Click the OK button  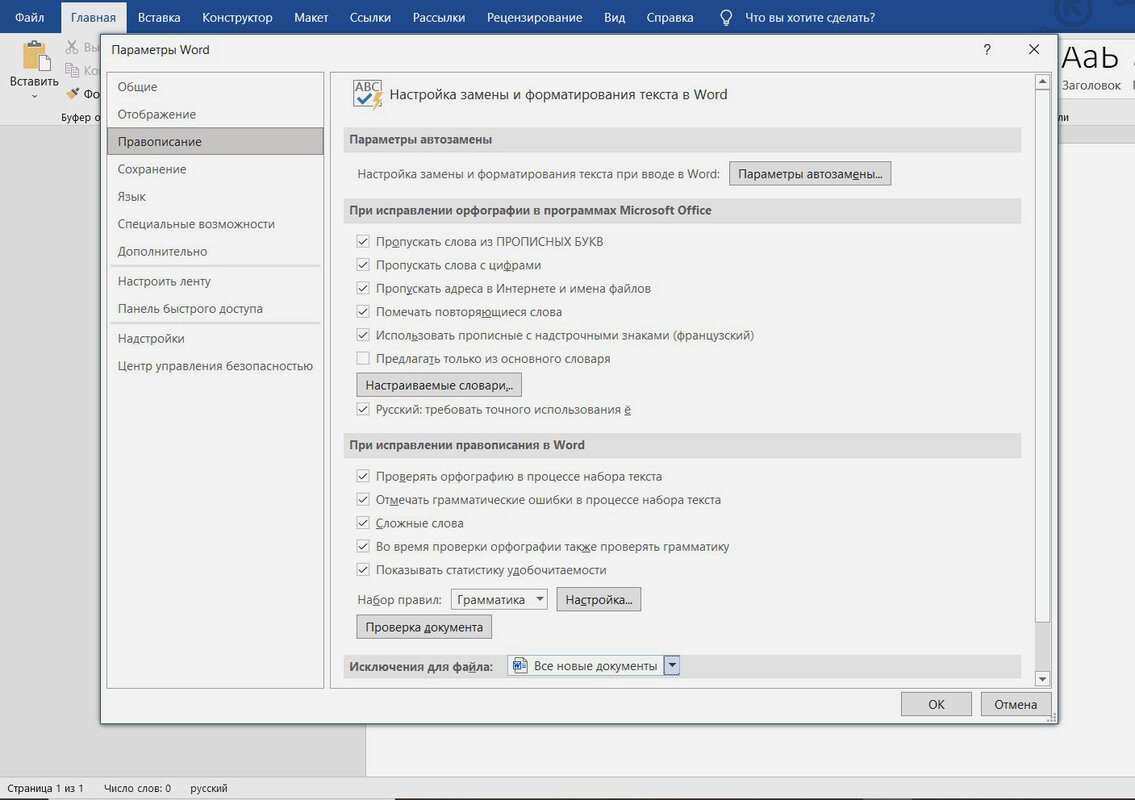[x=936, y=704]
